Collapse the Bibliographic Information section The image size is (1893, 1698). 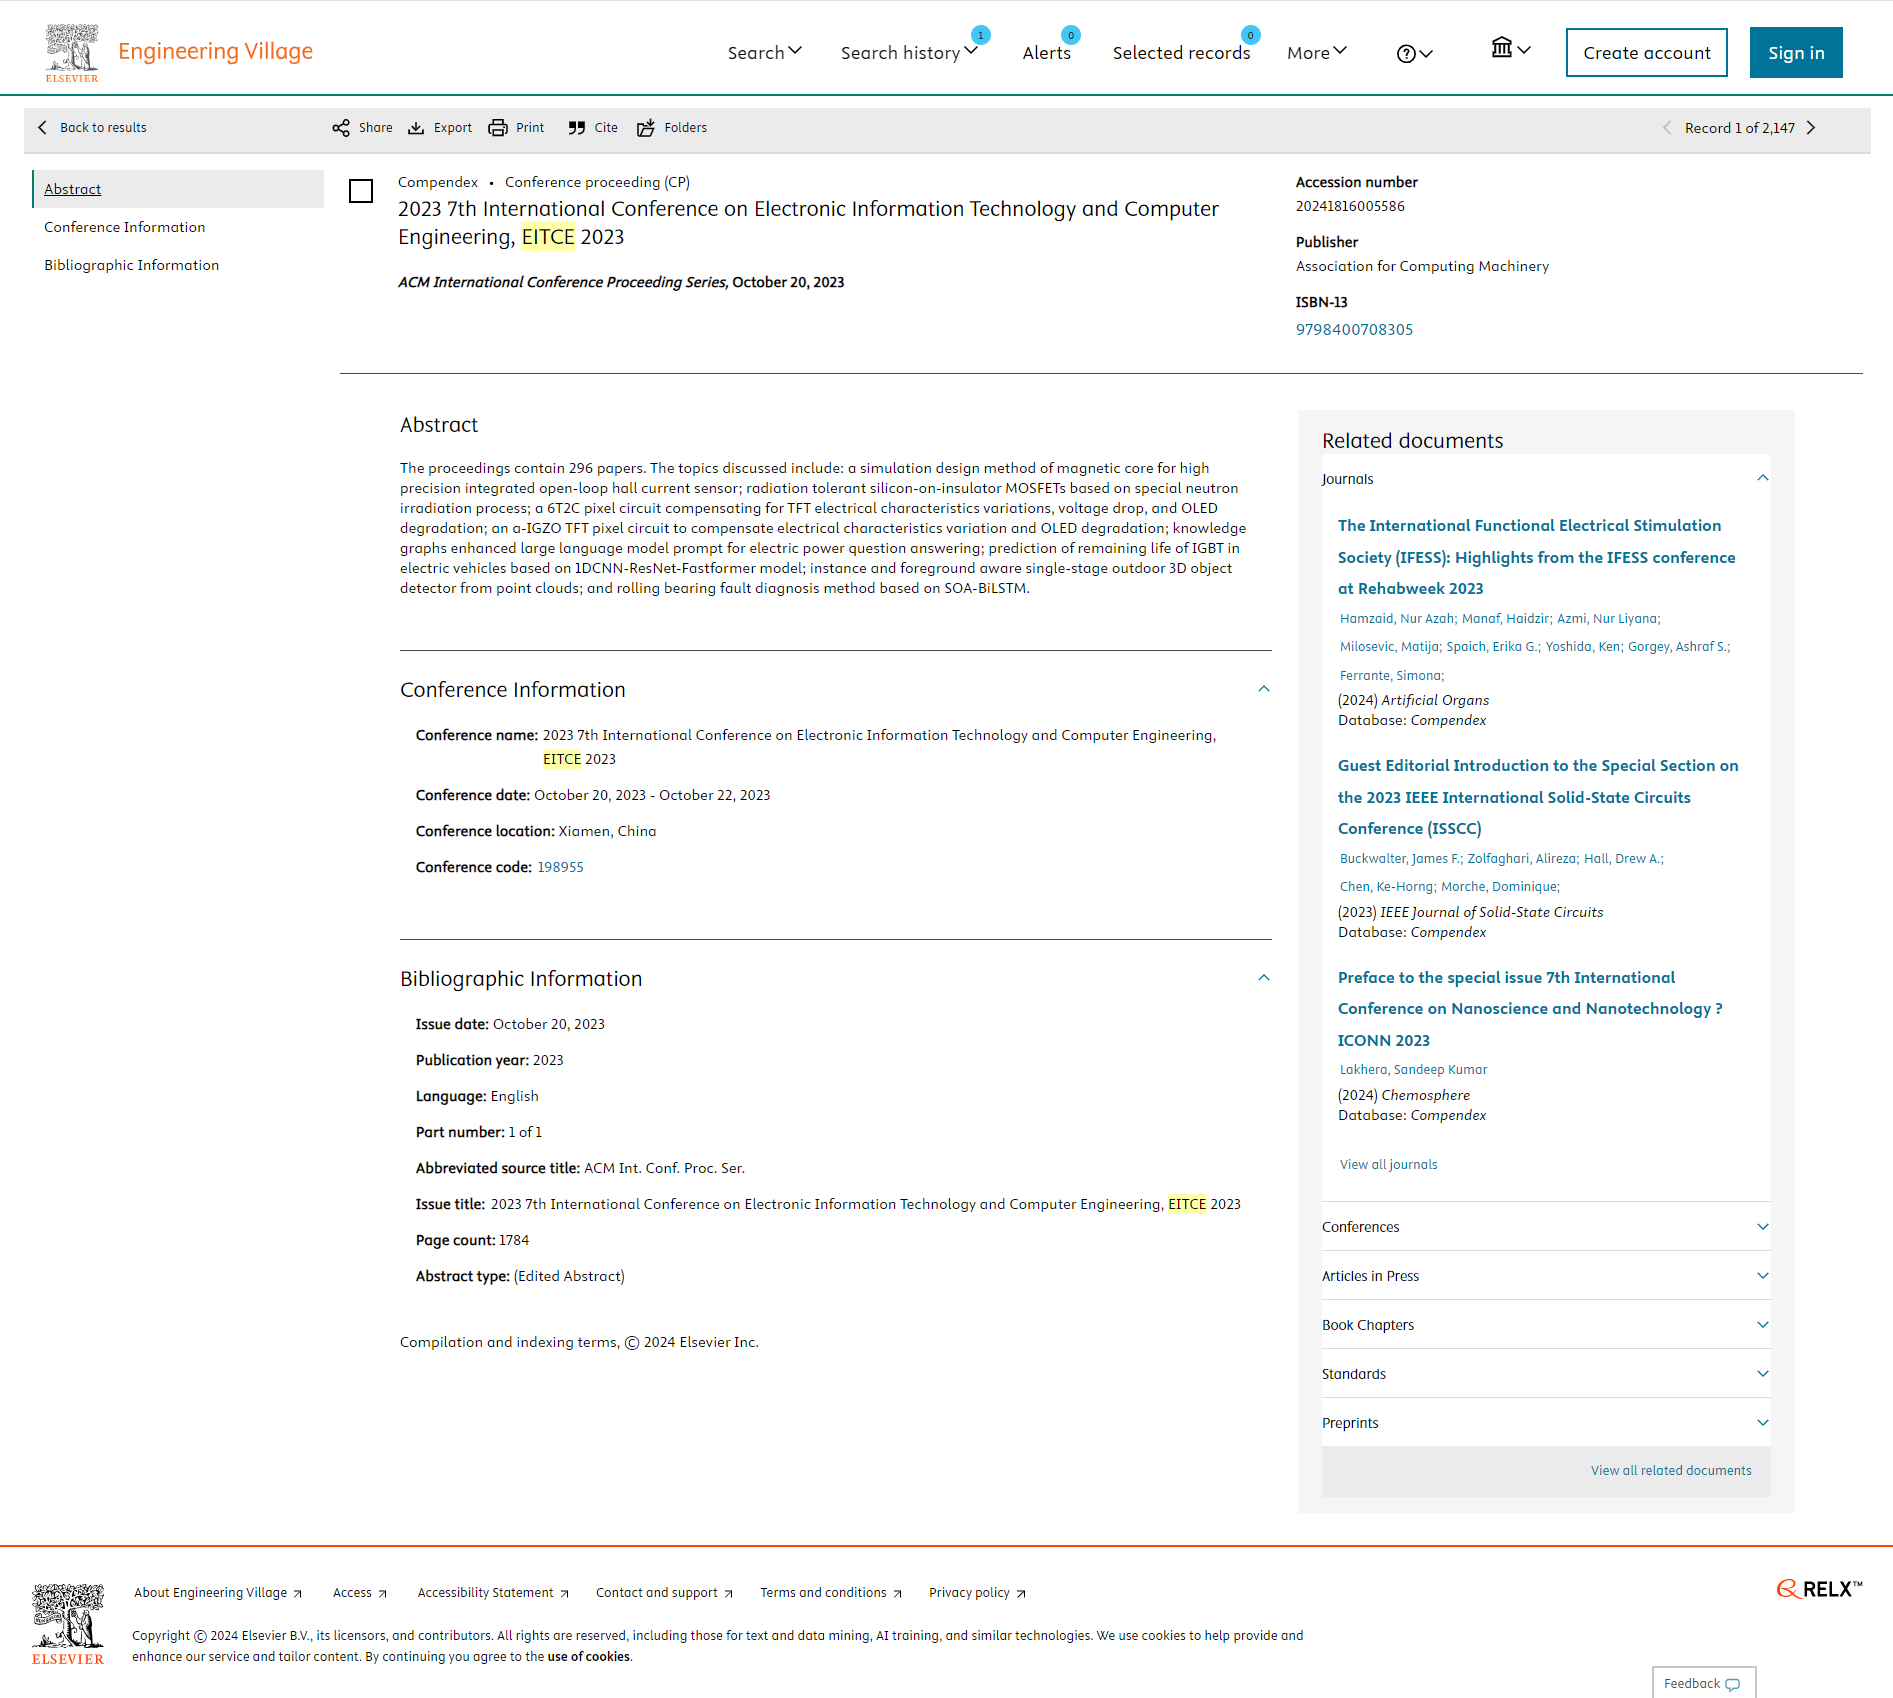coord(1264,978)
